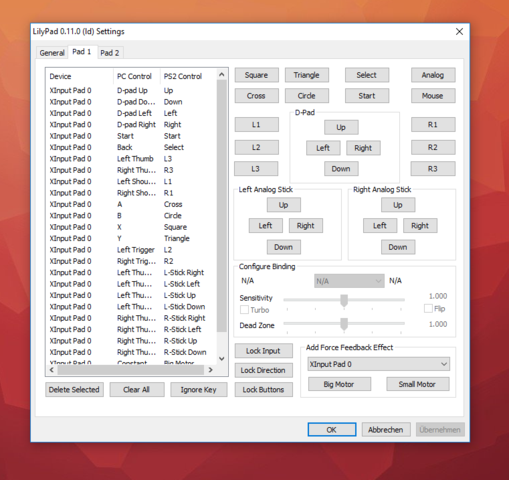Select the Y to Triangle binding row
509x480 pixels.
click(x=131, y=238)
